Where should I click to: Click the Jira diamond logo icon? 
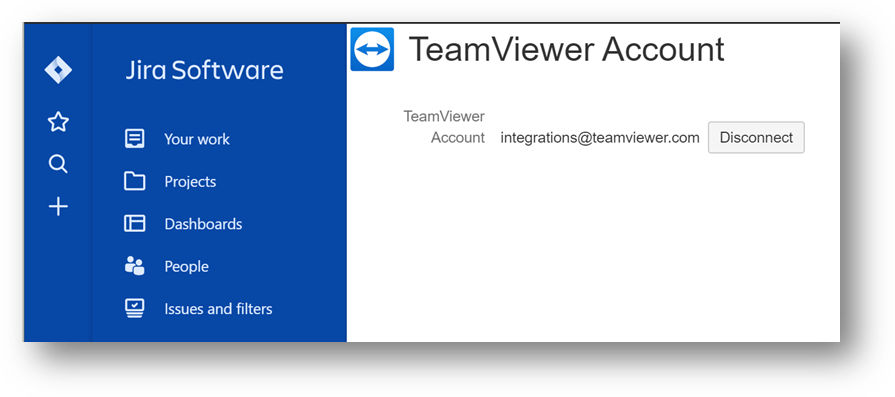pos(58,70)
